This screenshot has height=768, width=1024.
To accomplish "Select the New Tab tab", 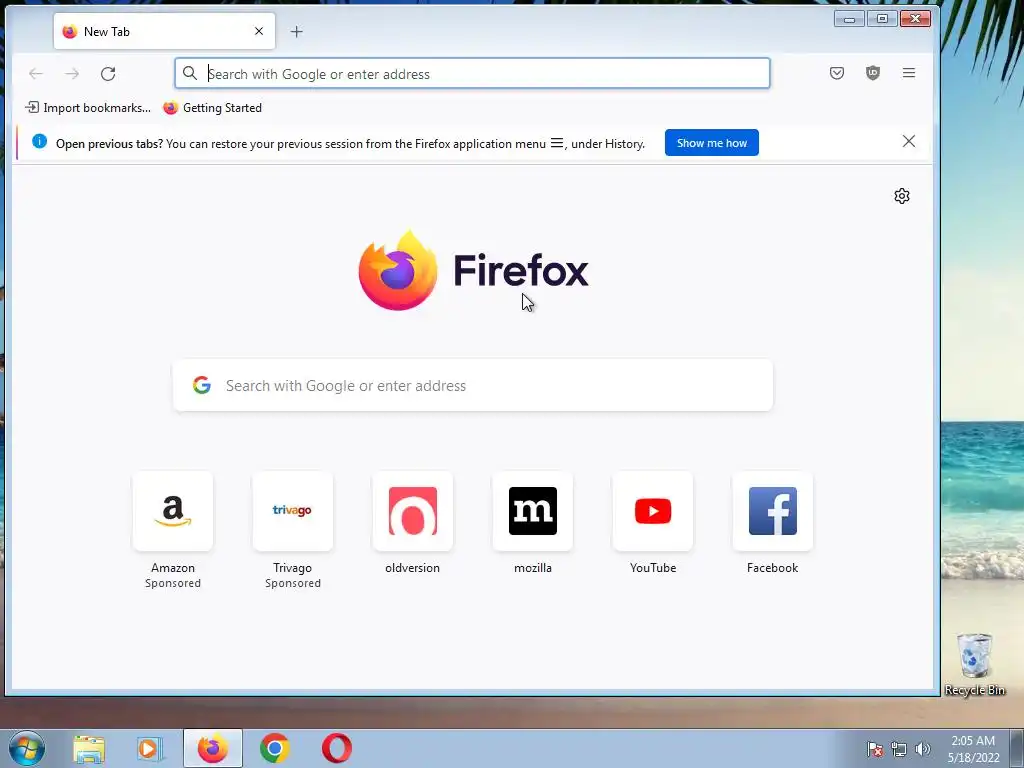I will coord(165,31).
